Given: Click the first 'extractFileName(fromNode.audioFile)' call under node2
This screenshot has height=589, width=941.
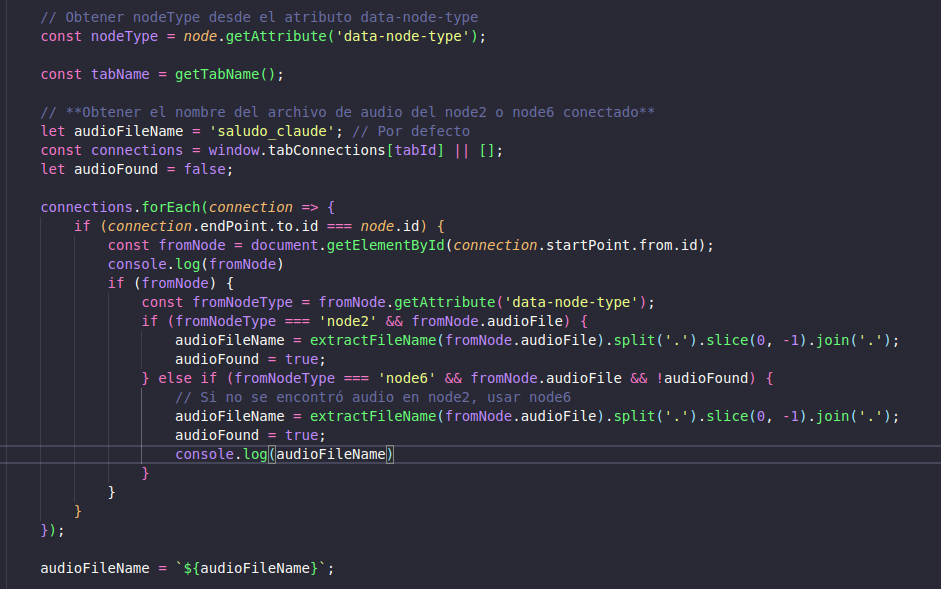Looking at the screenshot, I should (x=457, y=340).
